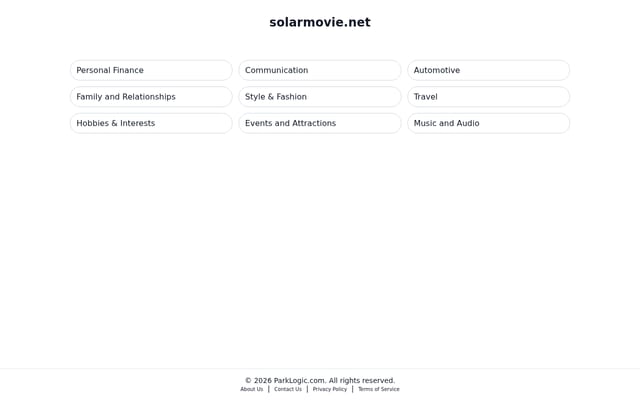
Task: Click the About Us footer link
Action: point(251,389)
